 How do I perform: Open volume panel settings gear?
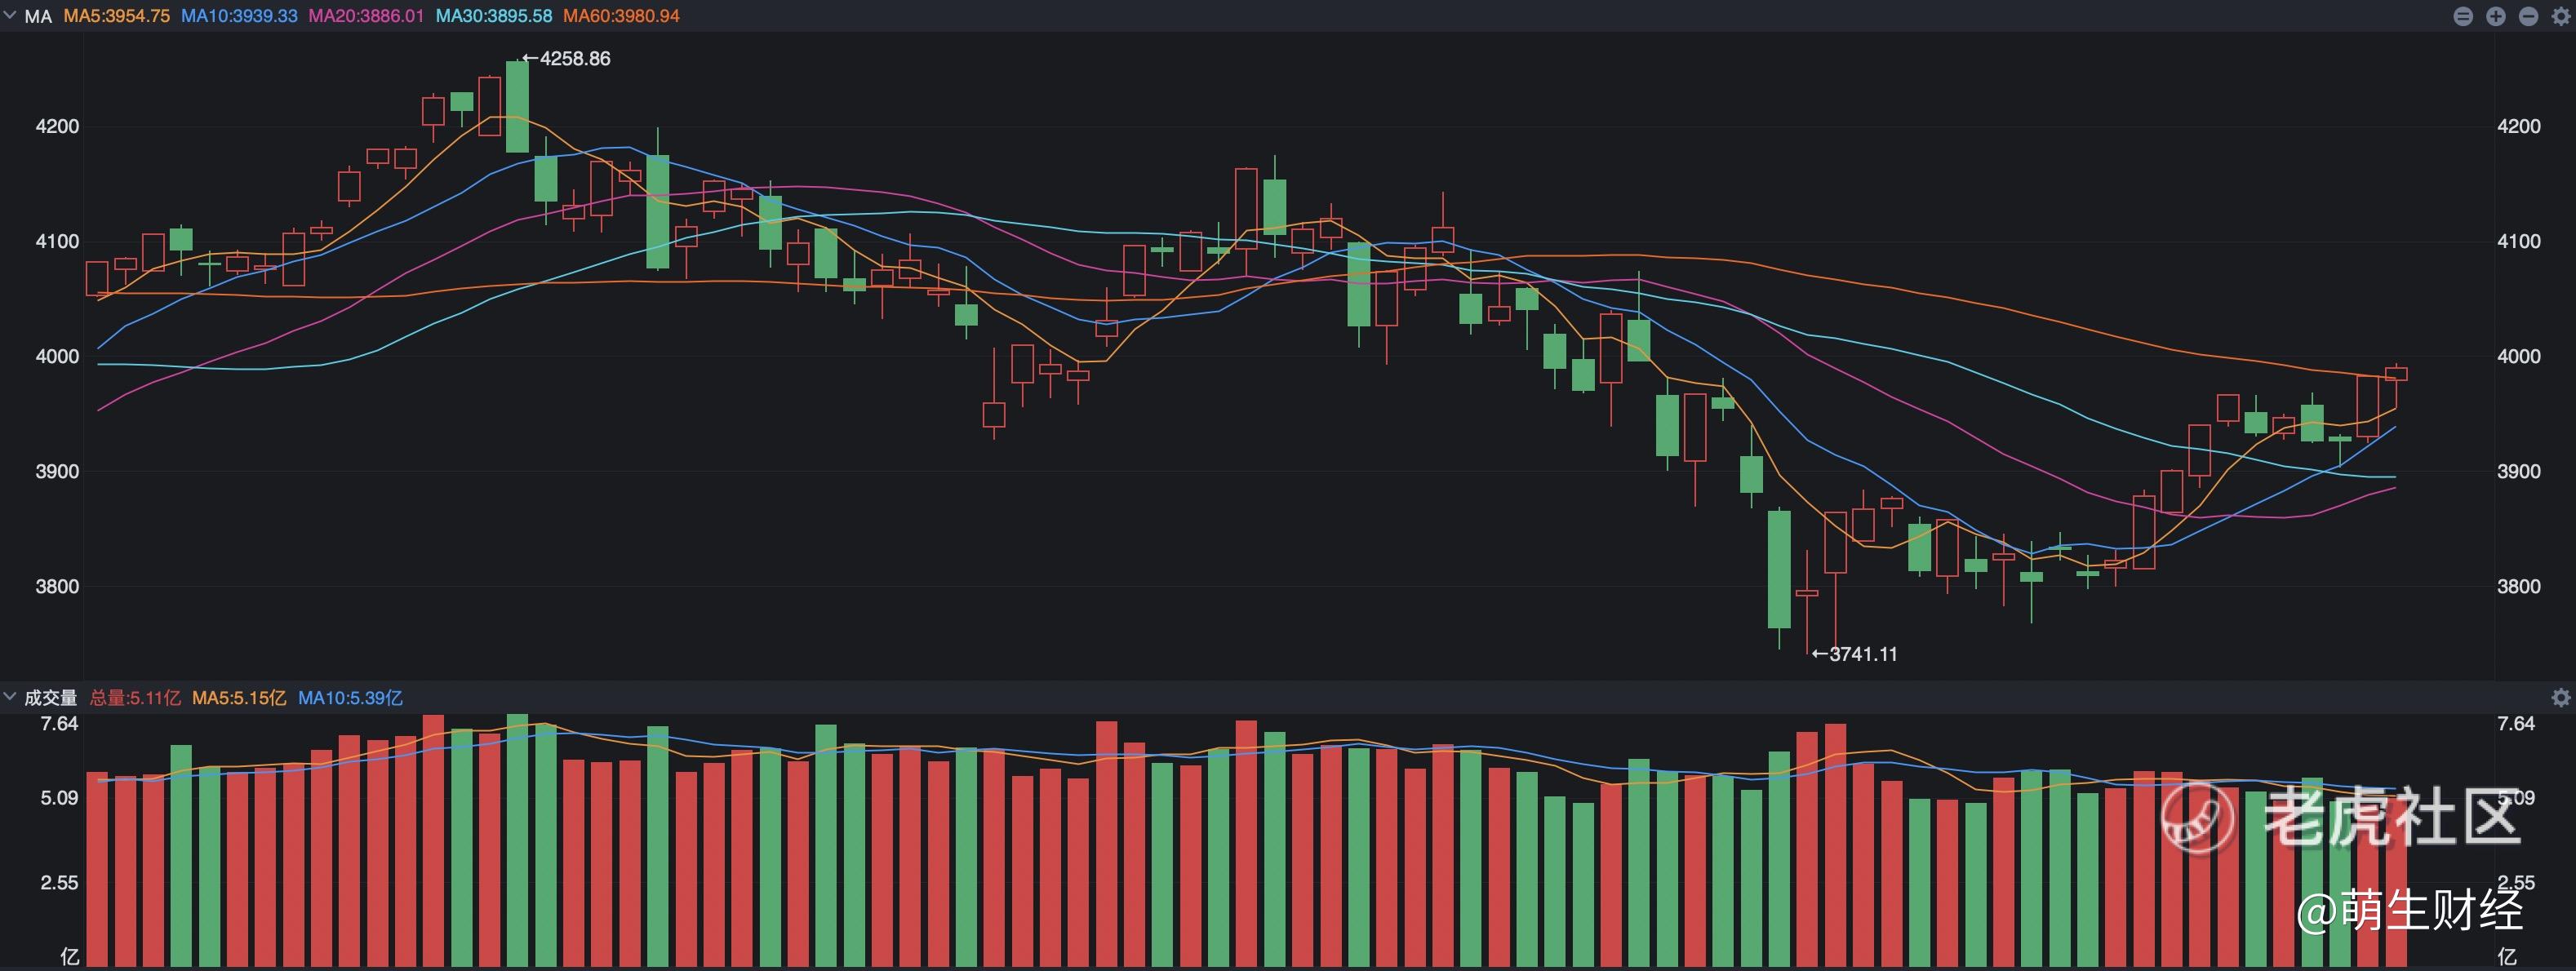(2561, 697)
